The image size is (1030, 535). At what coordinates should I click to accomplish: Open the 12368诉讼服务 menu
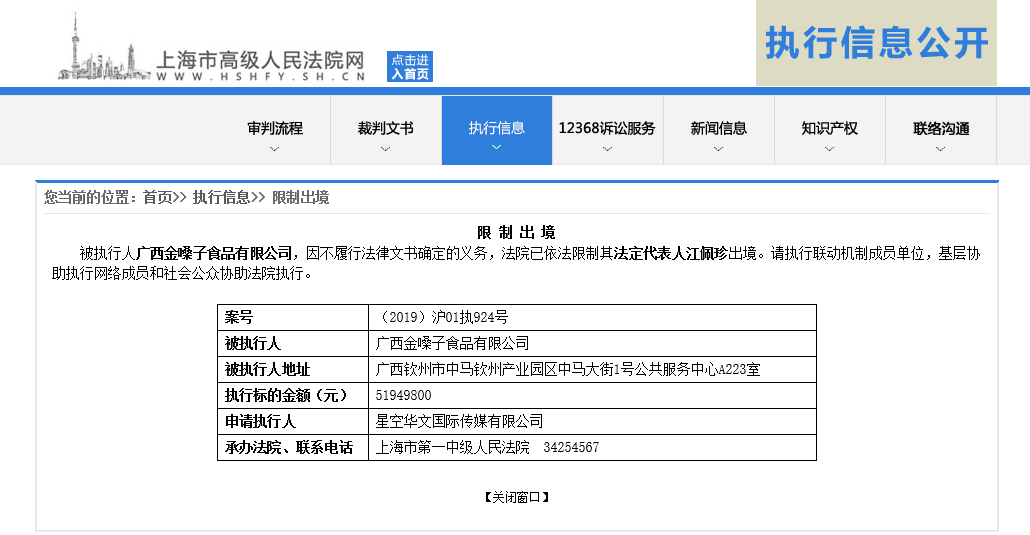pyautogui.click(x=607, y=128)
